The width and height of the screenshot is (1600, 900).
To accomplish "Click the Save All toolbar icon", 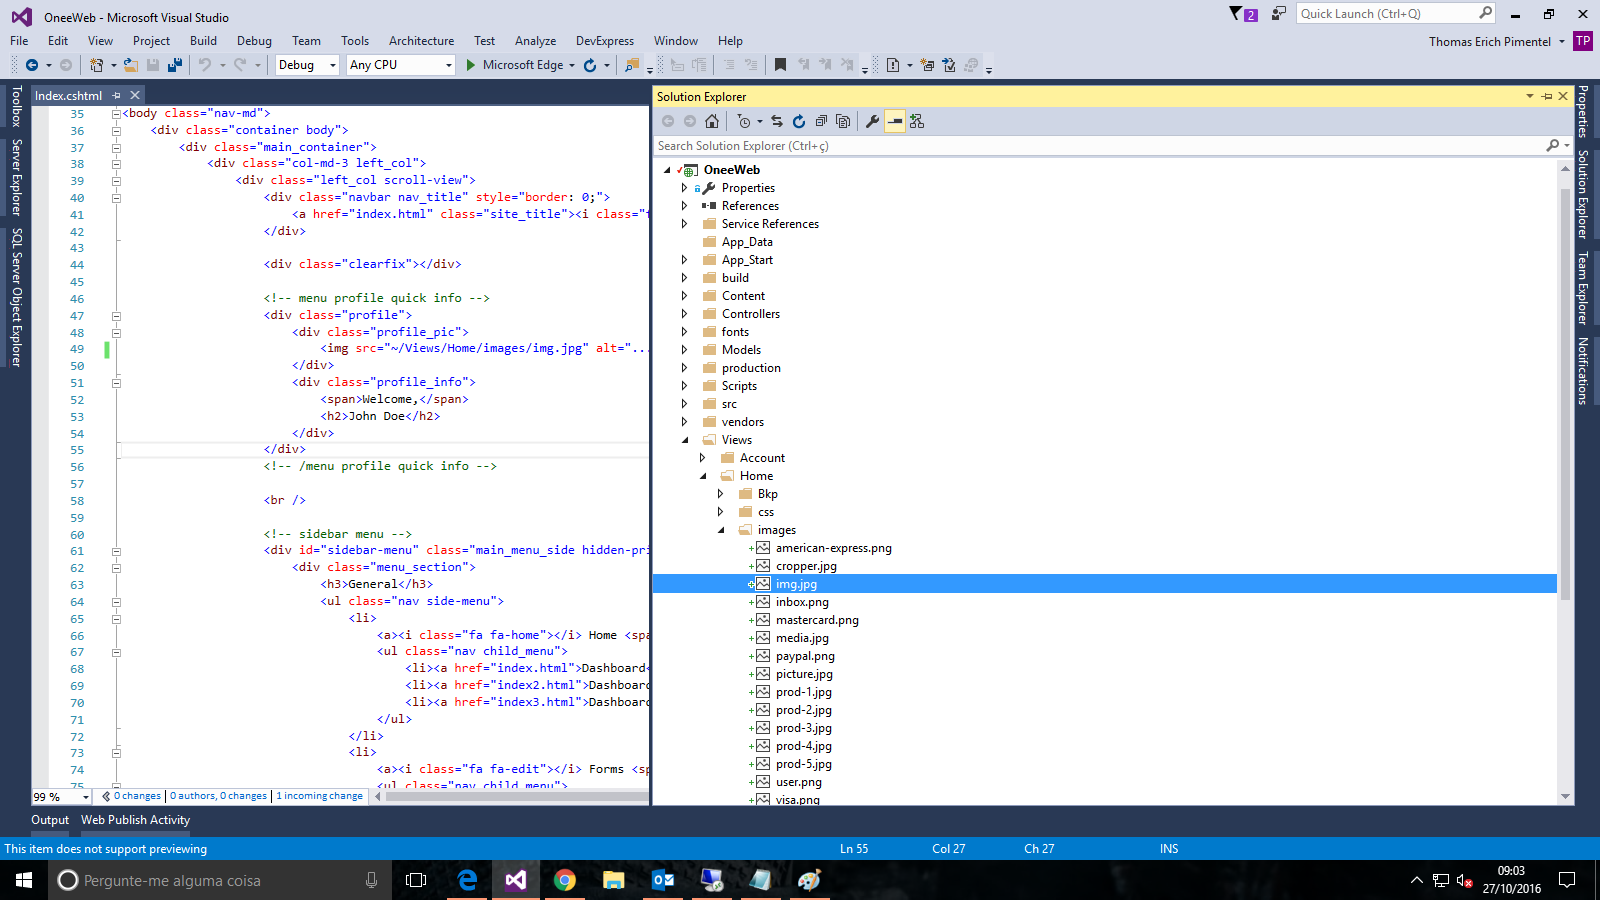I will (x=175, y=65).
